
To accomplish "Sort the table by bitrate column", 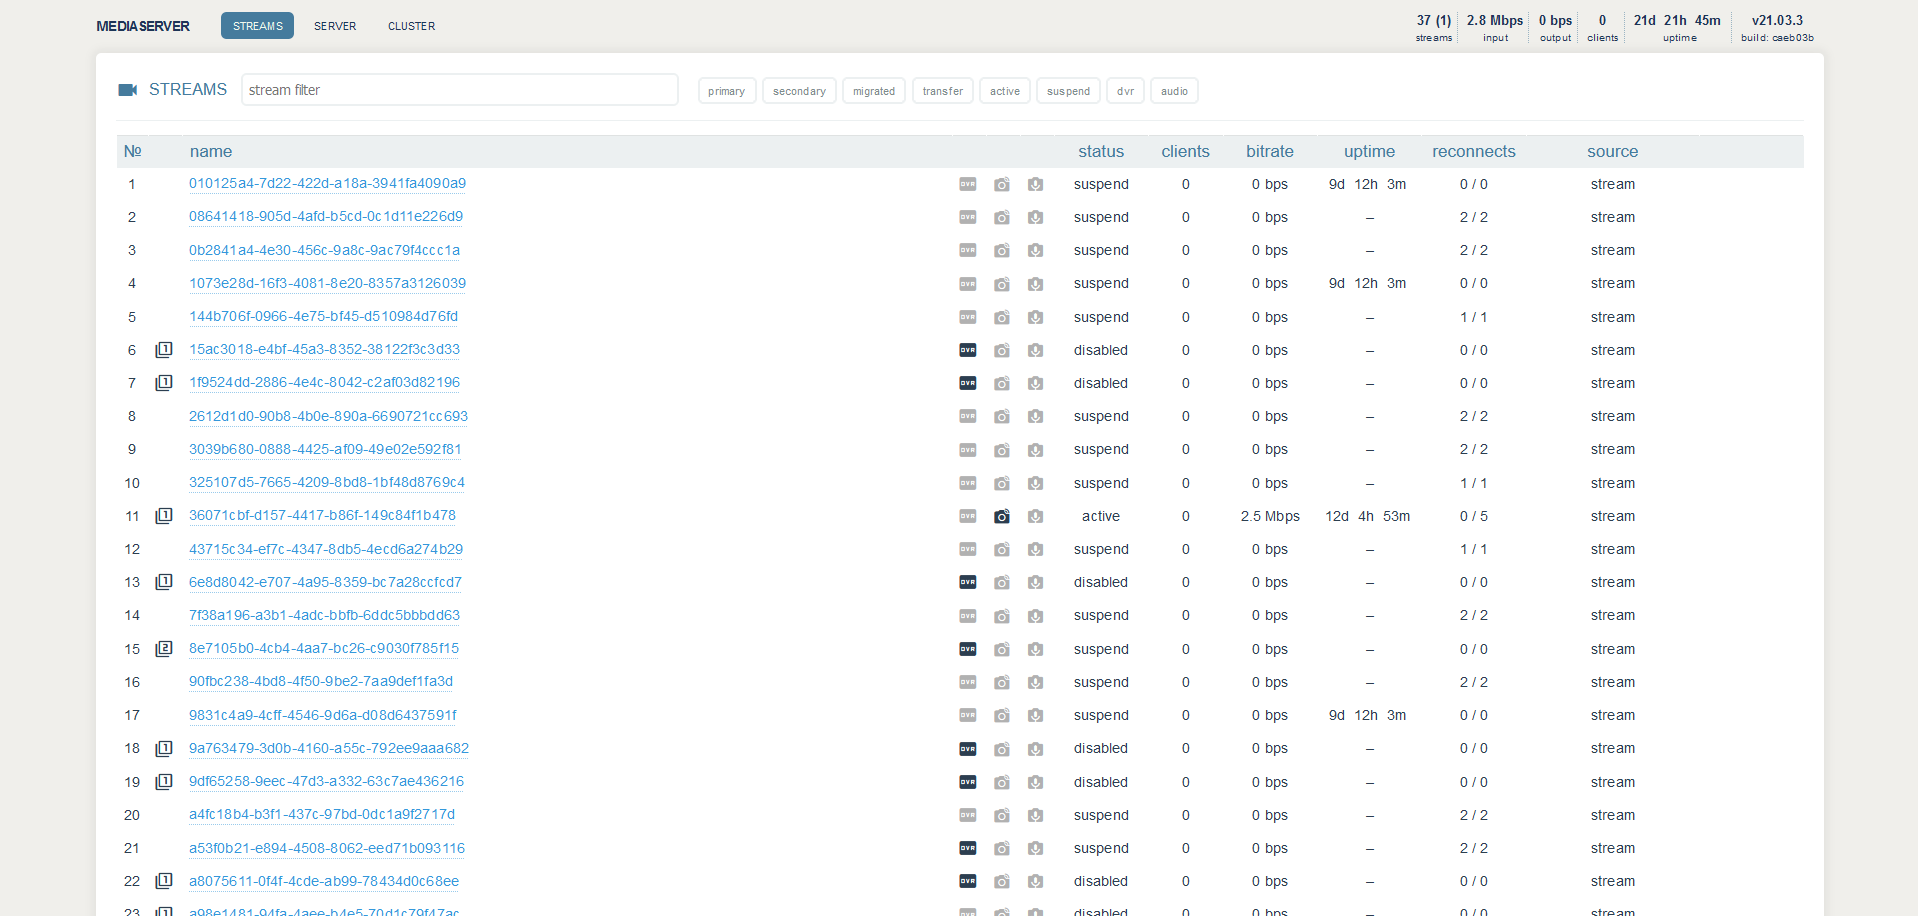I will coord(1269,152).
